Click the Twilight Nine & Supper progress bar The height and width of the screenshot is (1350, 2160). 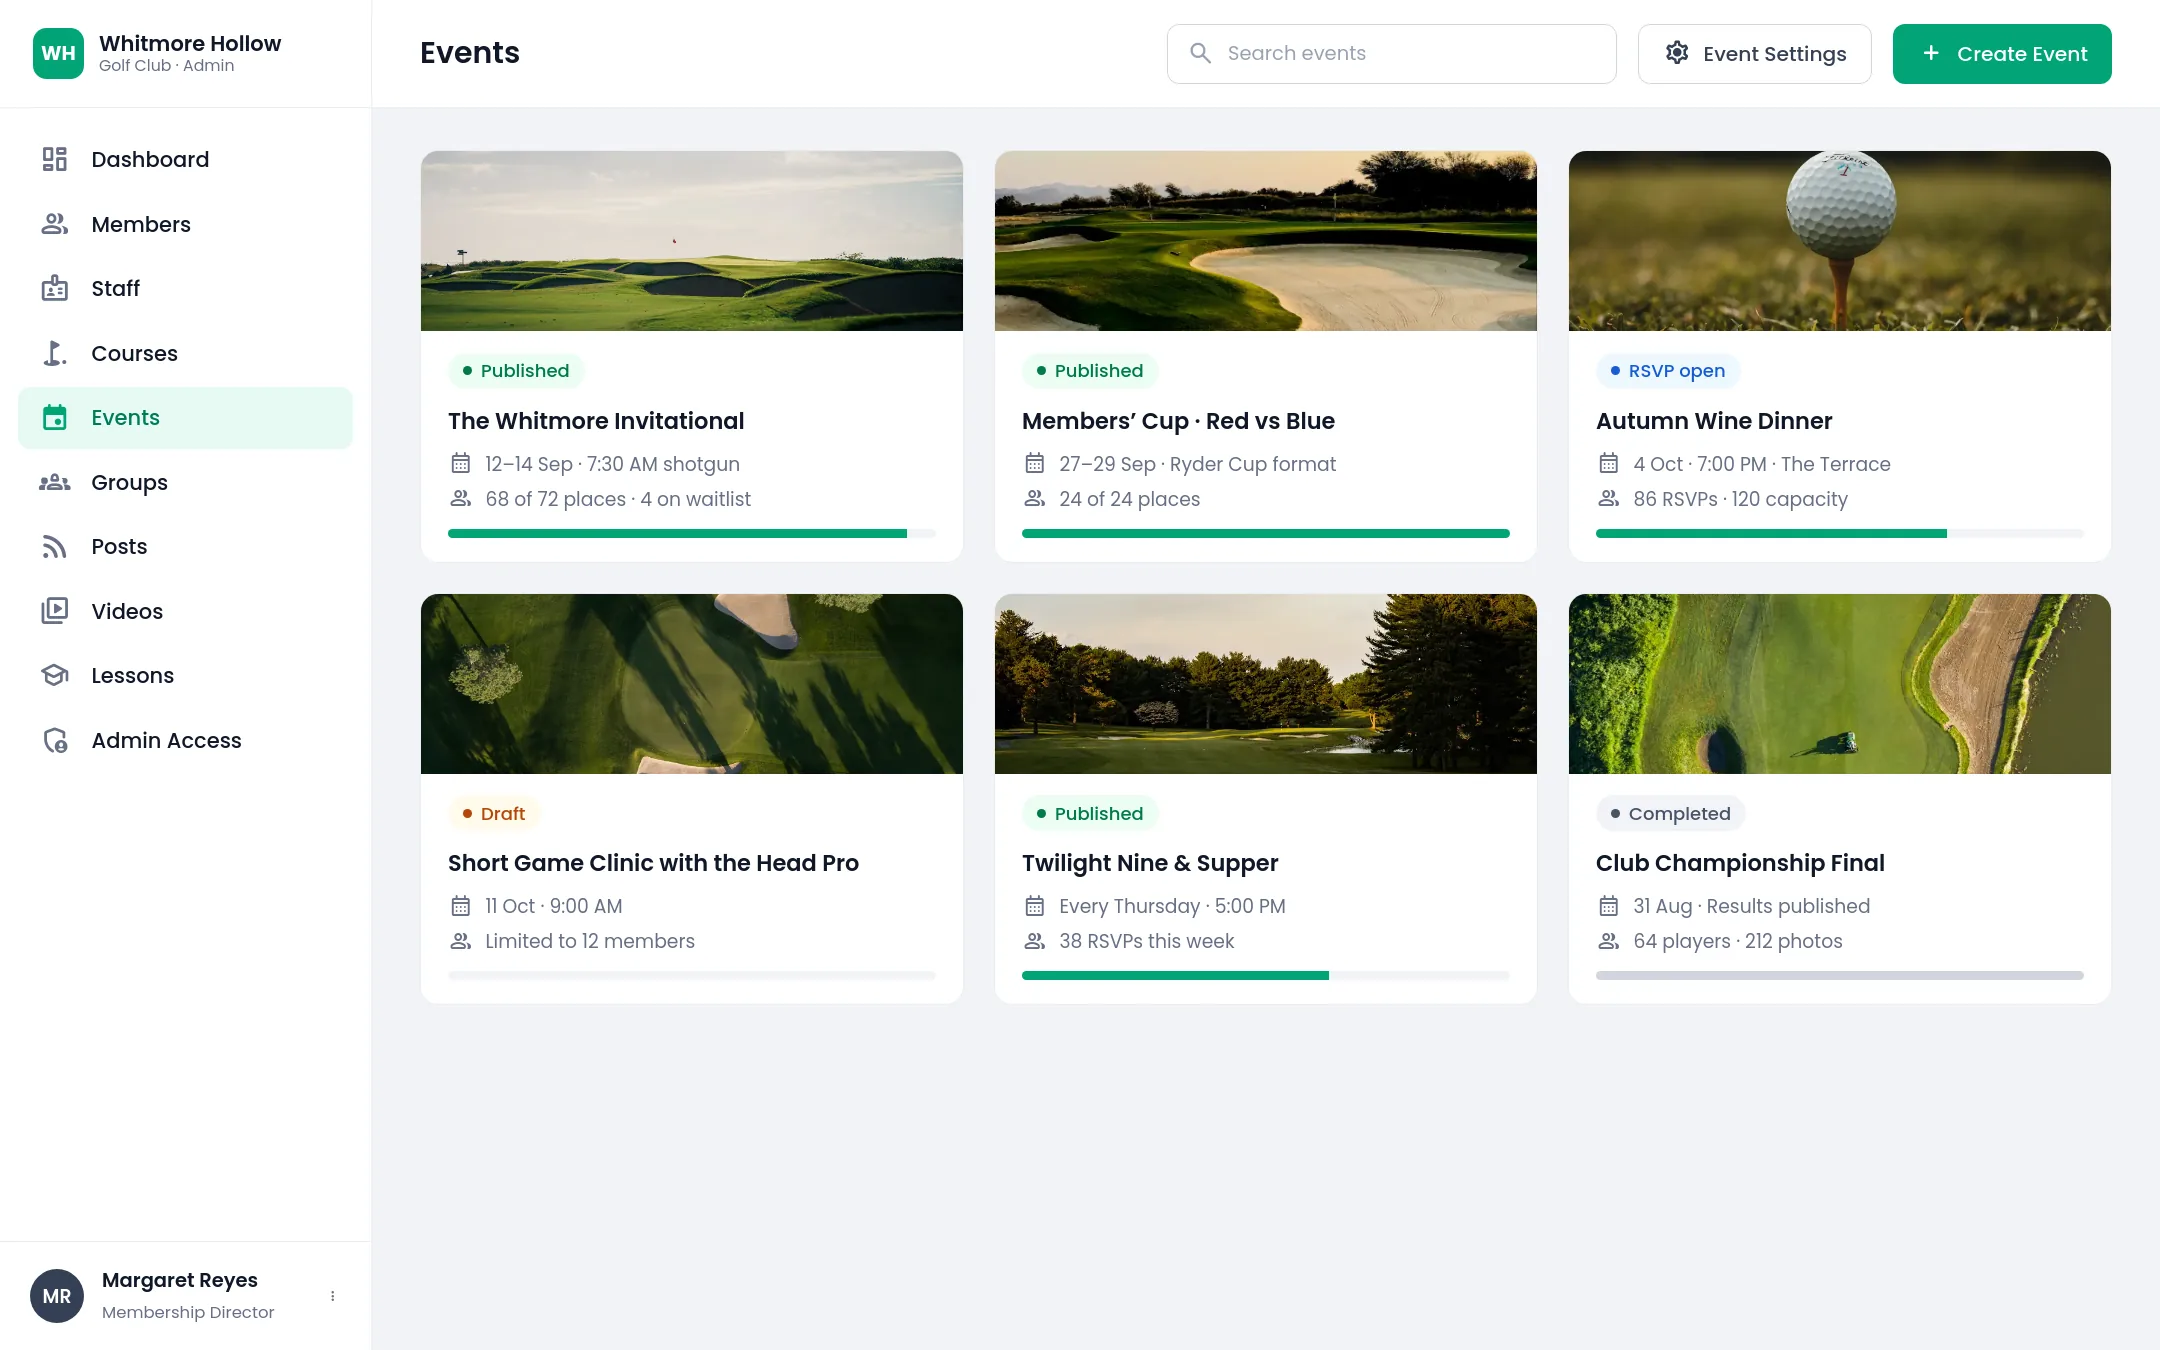point(1266,976)
